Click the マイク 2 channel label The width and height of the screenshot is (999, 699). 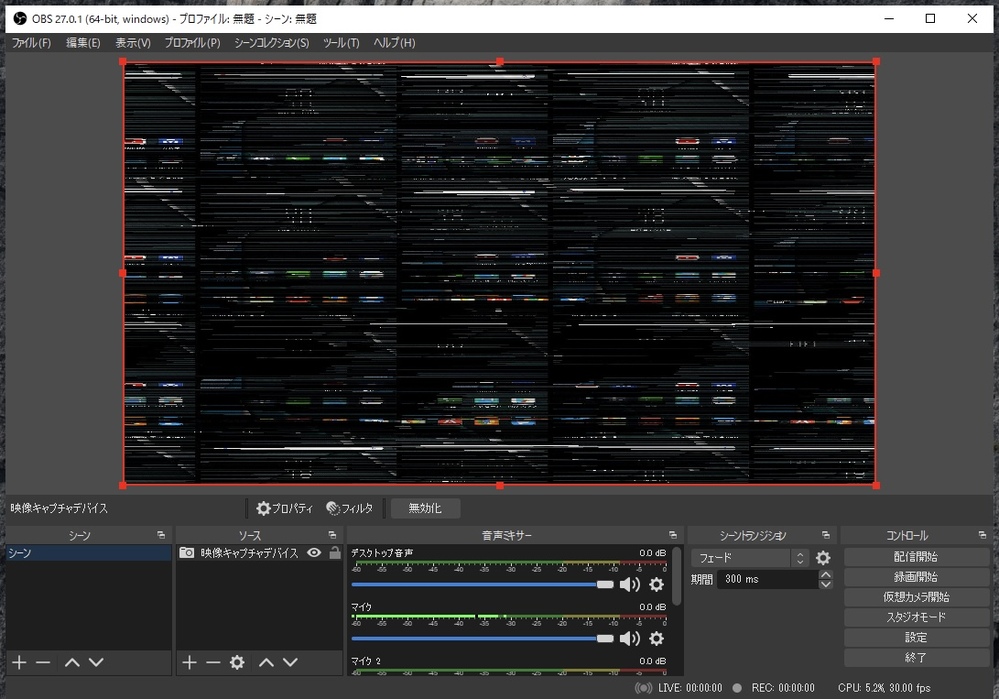coord(366,661)
